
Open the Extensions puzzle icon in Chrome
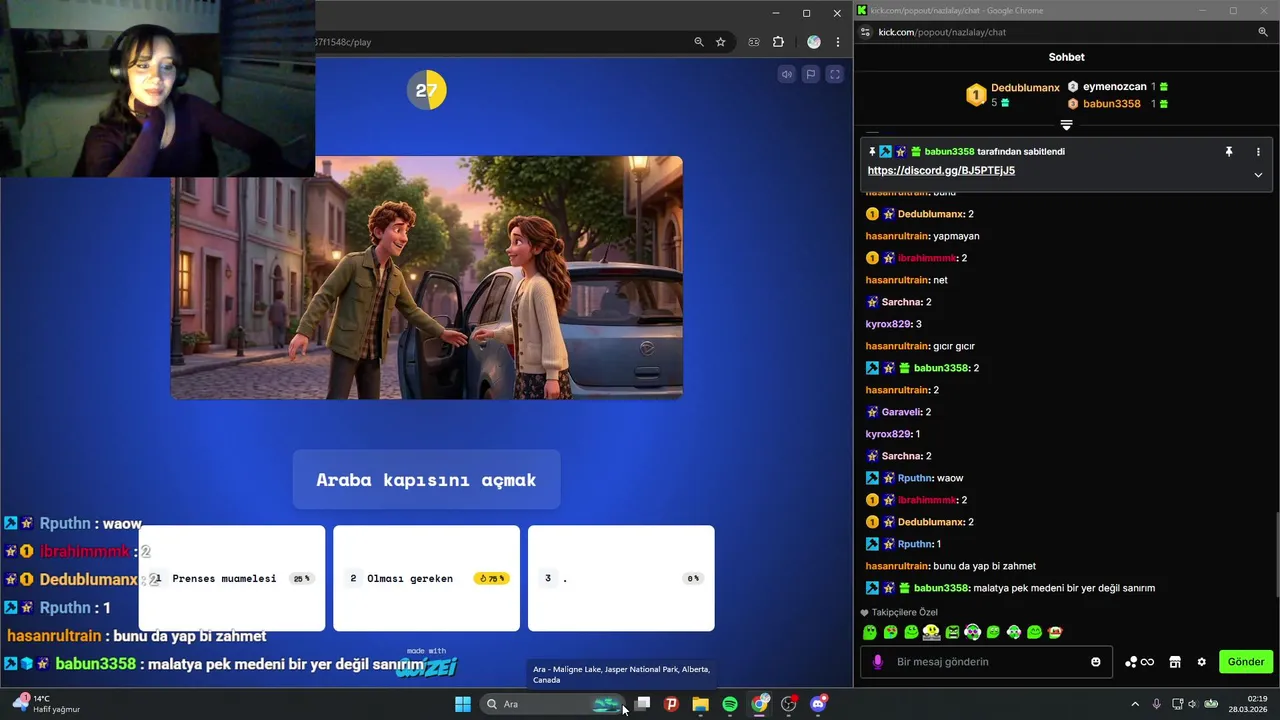[x=778, y=42]
